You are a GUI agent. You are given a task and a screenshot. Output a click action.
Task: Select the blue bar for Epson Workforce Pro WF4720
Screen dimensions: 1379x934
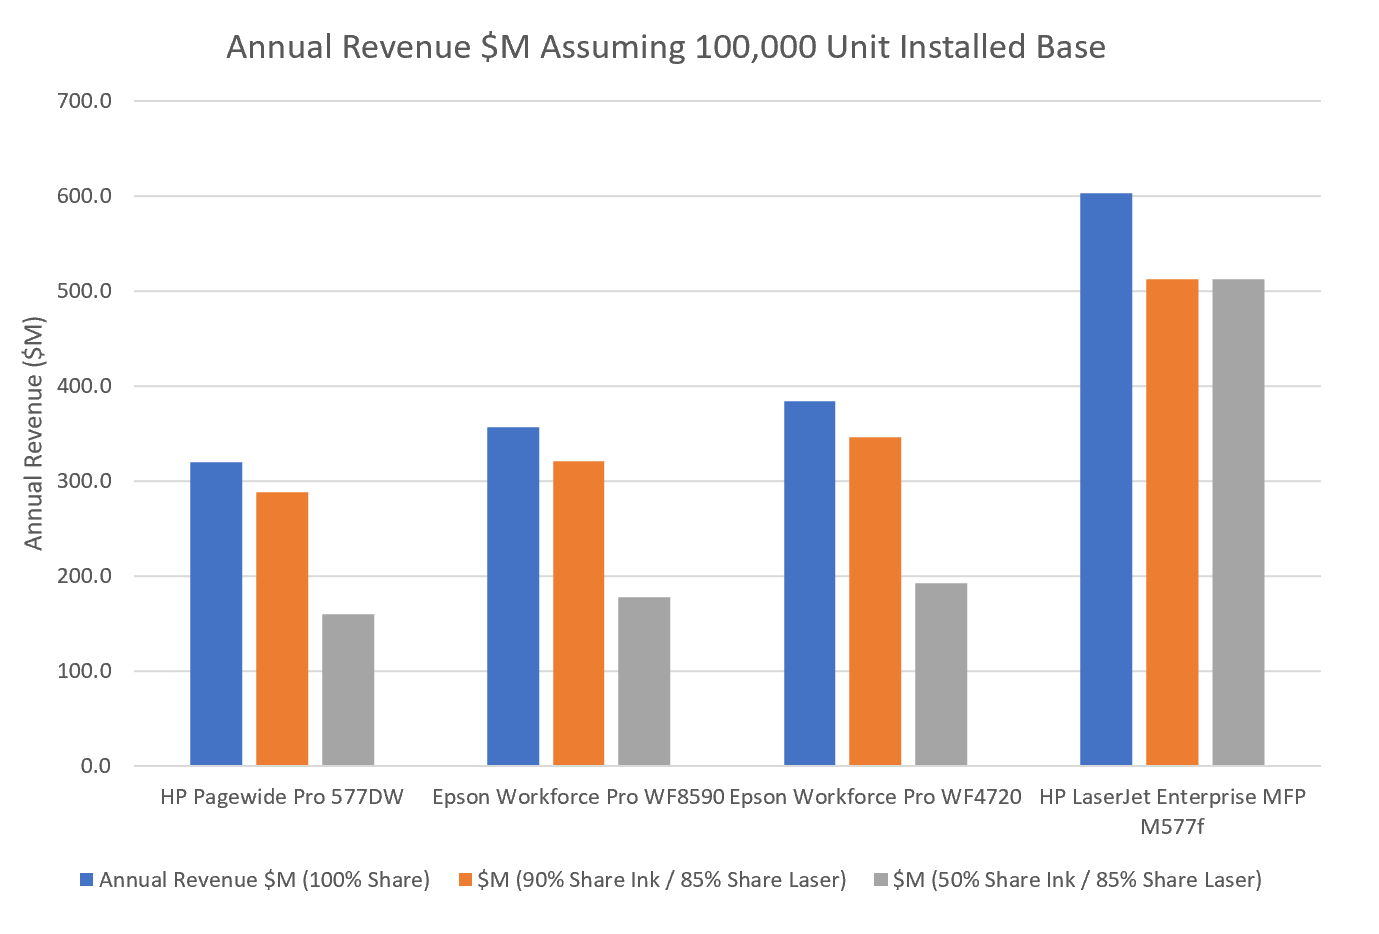(x=810, y=580)
